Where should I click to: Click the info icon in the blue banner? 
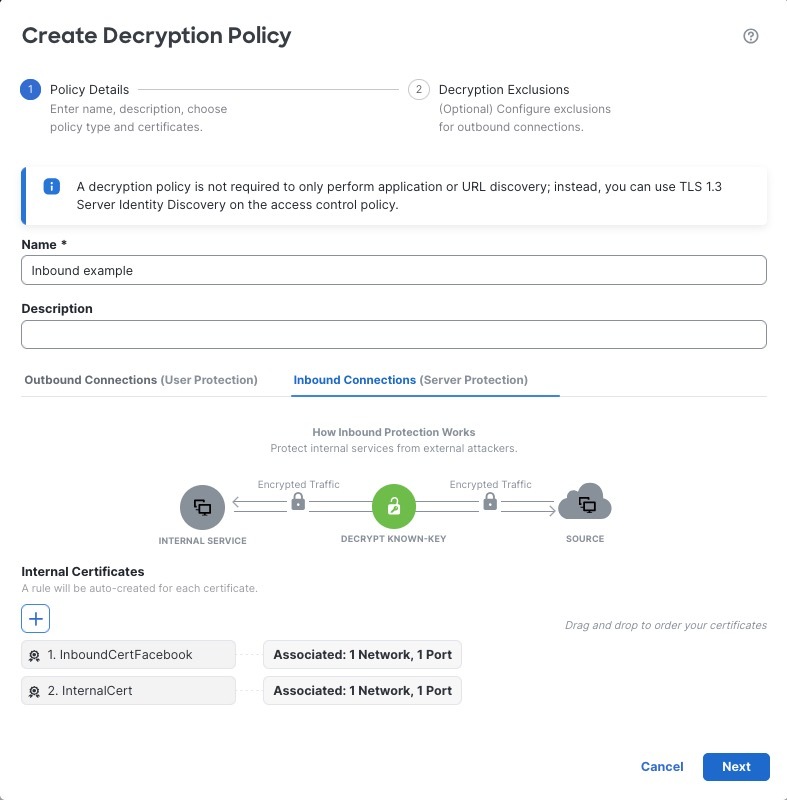pyautogui.click(x=51, y=187)
